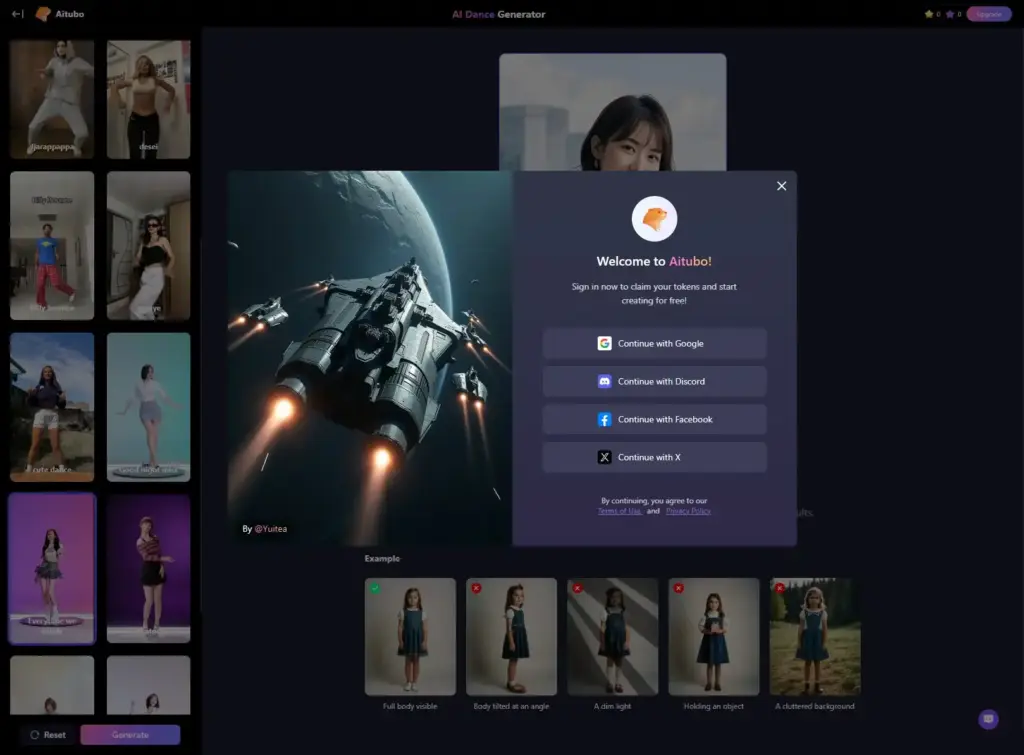The width and height of the screenshot is (1024, 755).
Task: Open the chat support bubble icon
Action: point(988,719)
